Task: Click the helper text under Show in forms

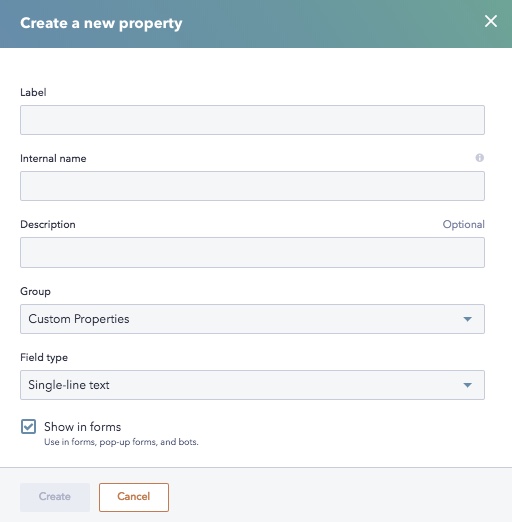Action: (121, 442)
